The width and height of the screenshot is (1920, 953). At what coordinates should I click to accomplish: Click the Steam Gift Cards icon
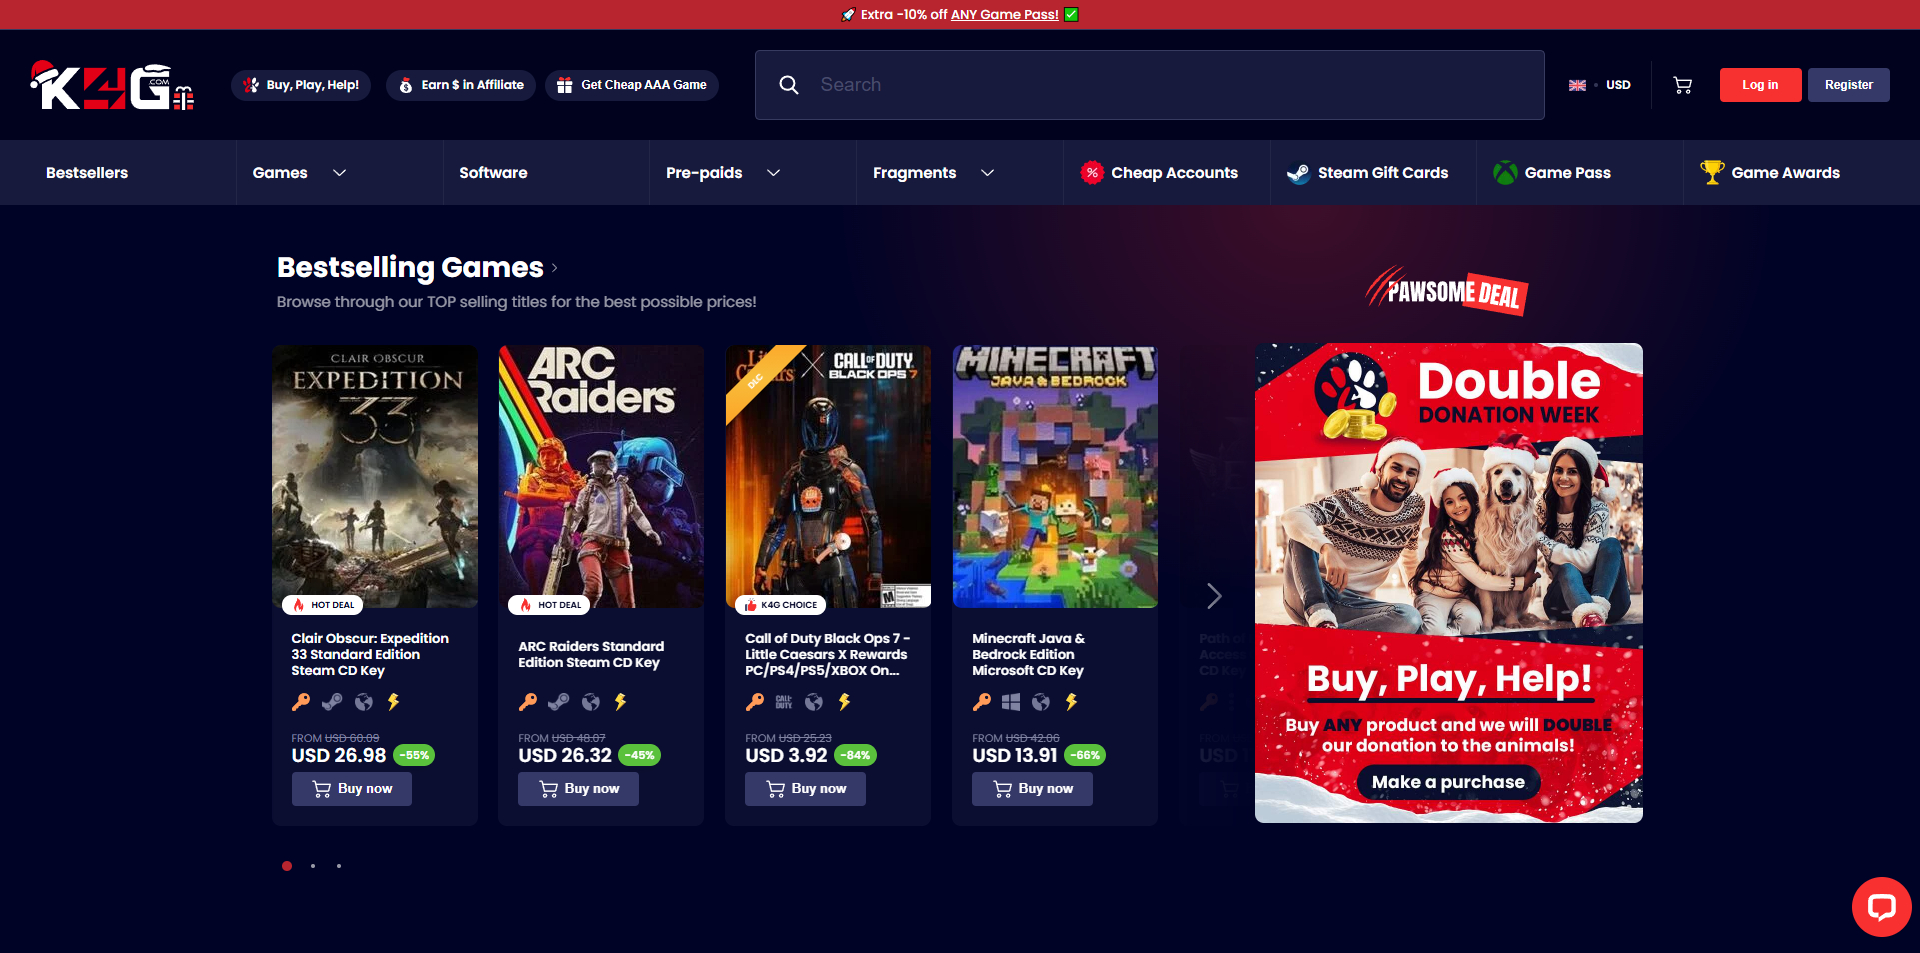[1298, 173]
